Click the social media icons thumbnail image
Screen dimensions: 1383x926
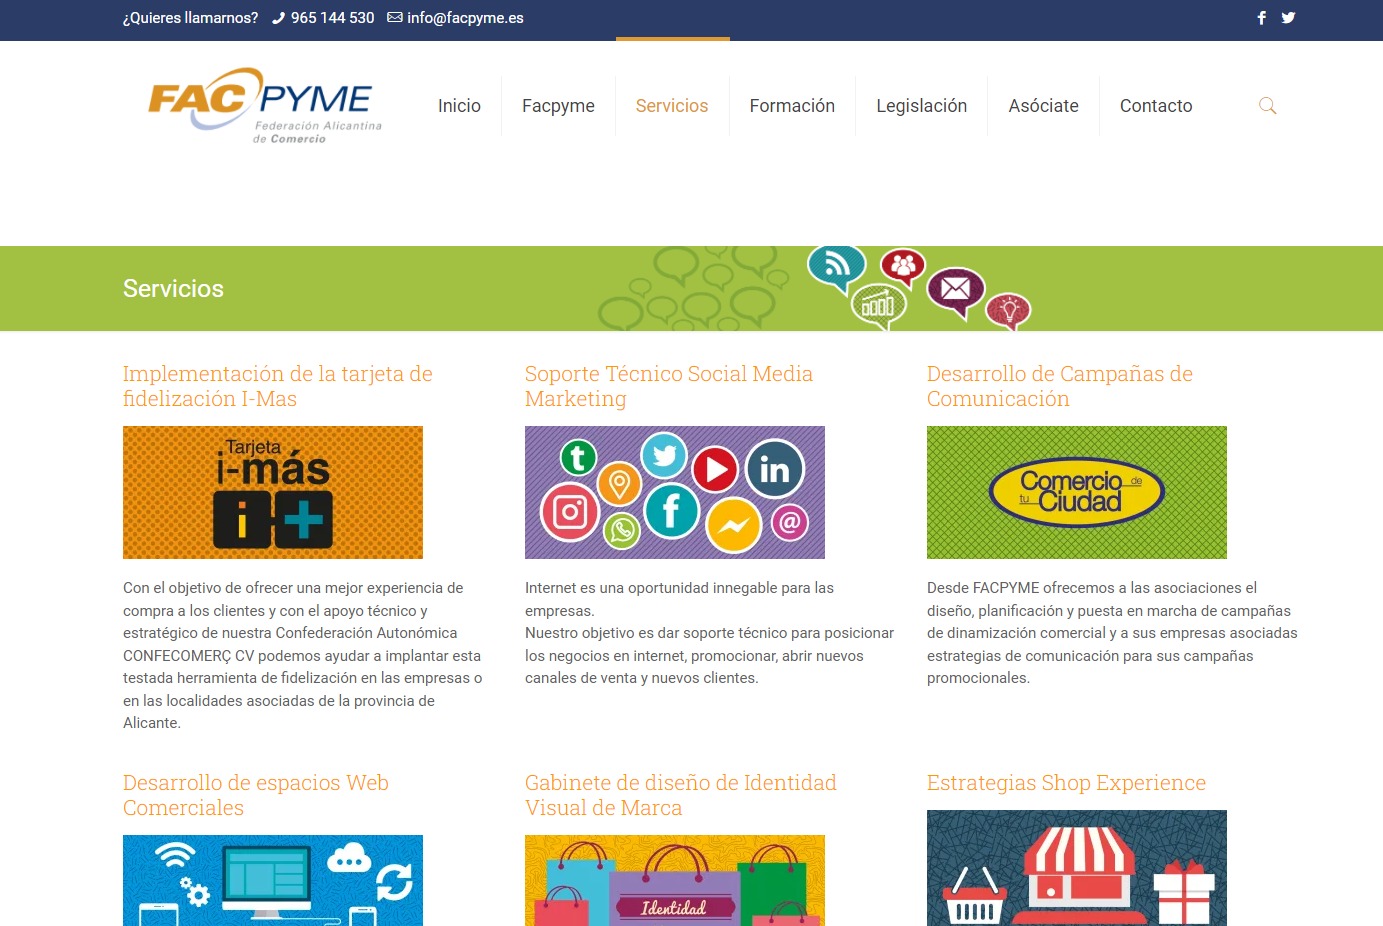point(675,492)
